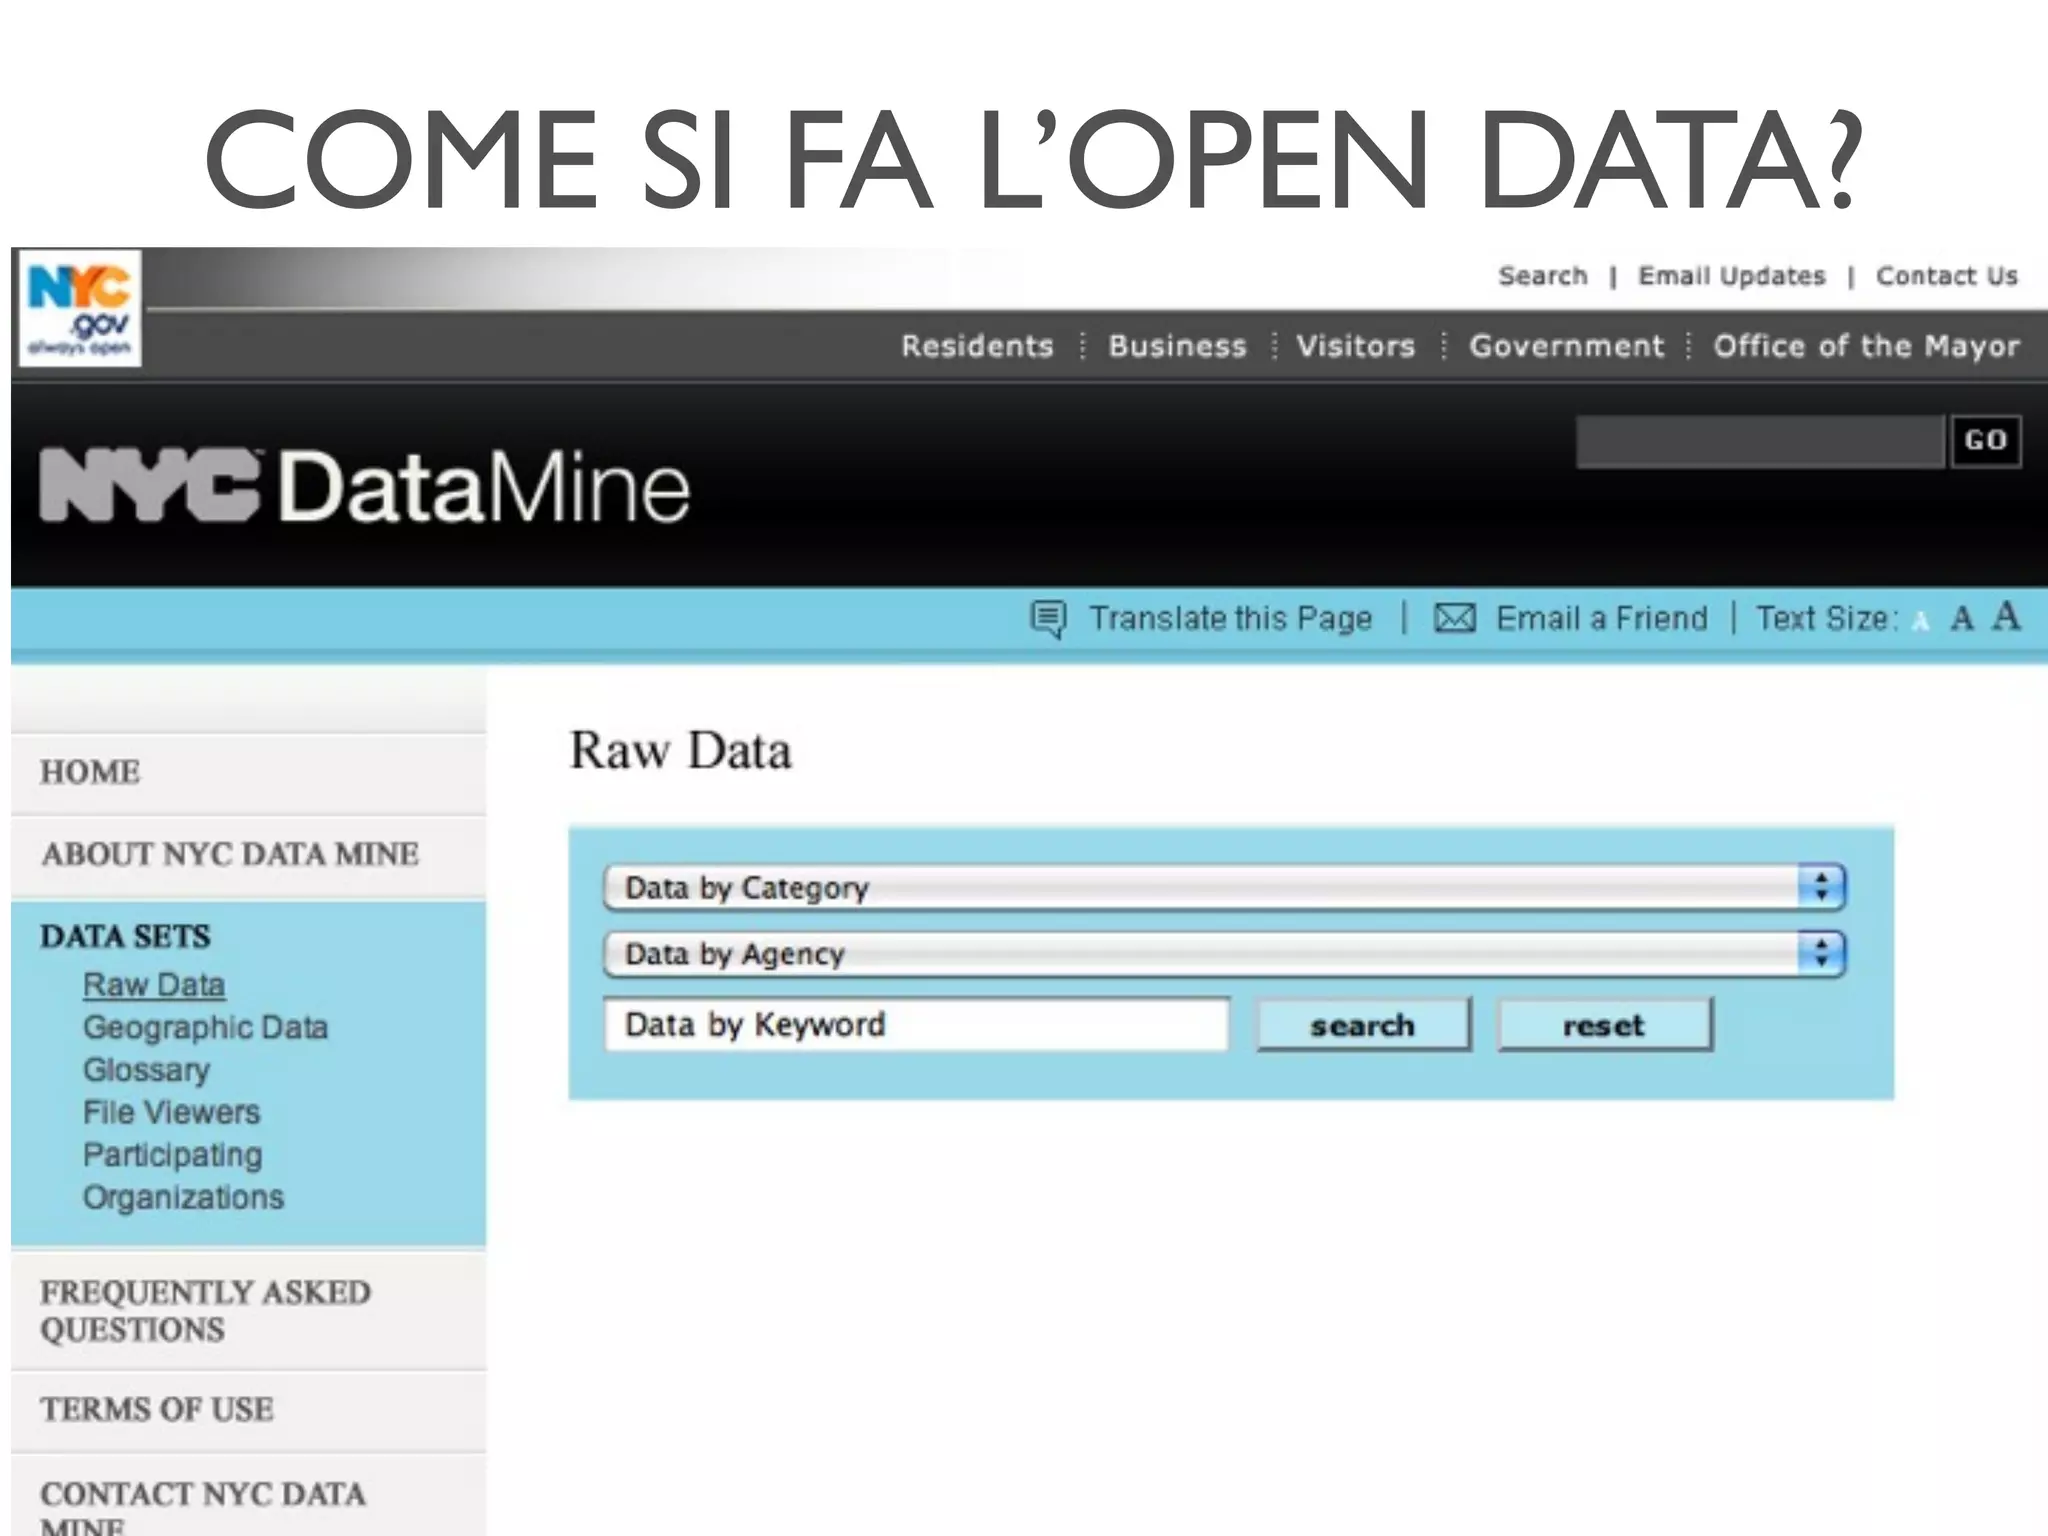The height and width of the screenshot is (1536, 2048).
Task: Click the Translate this Page speech bubble icon
Action: (x=1048, y=619)
